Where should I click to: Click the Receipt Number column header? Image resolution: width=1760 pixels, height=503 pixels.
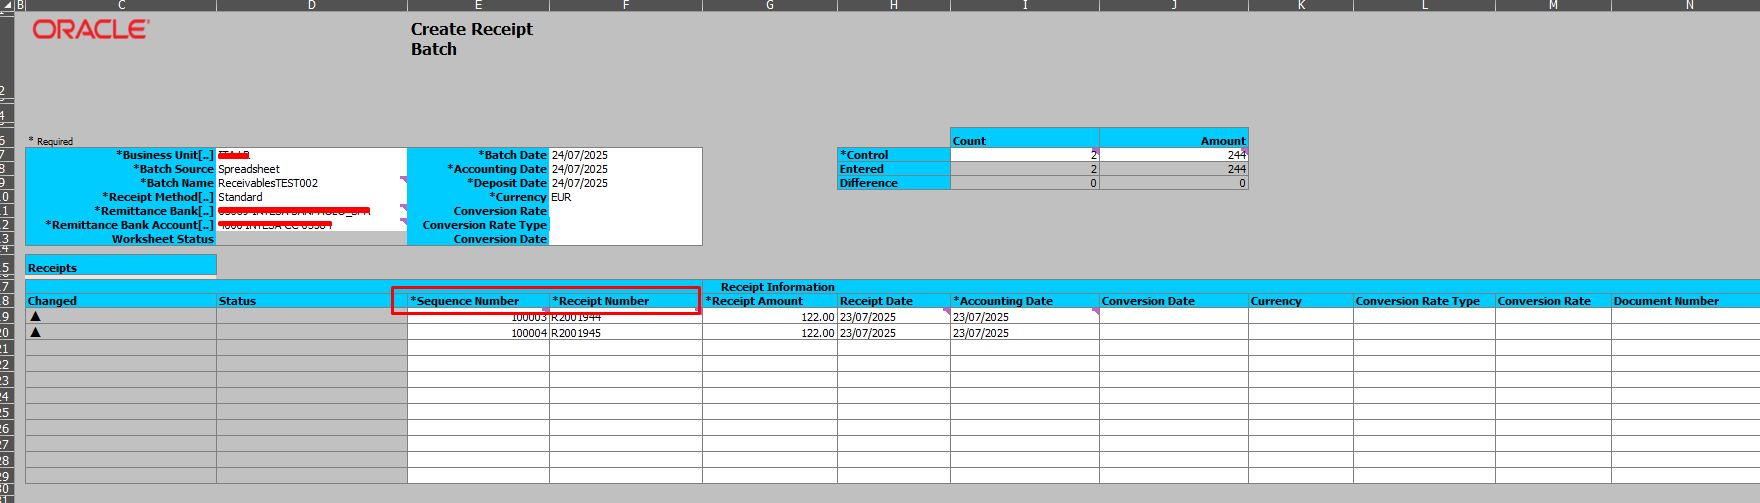pyautogui.click(x=626, y=300)
